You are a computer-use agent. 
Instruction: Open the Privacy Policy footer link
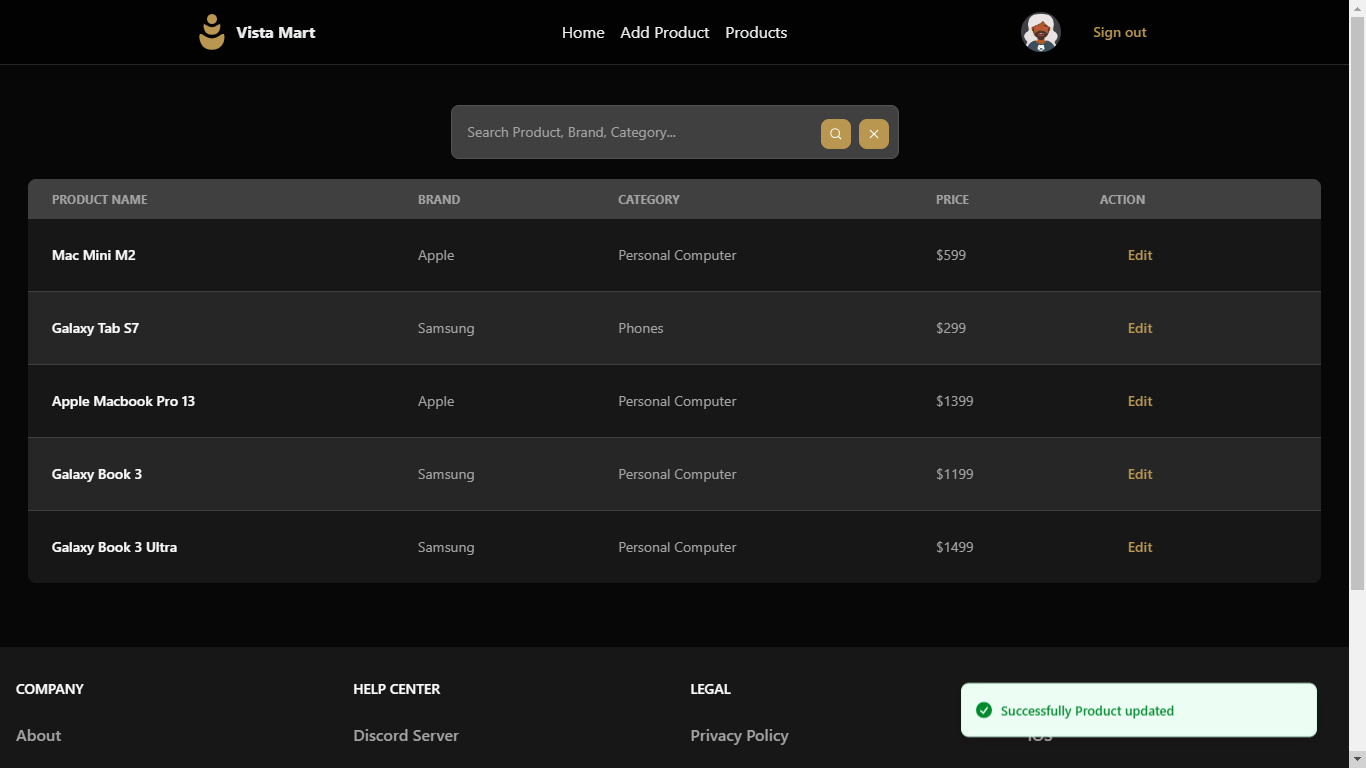click(739, 735)
